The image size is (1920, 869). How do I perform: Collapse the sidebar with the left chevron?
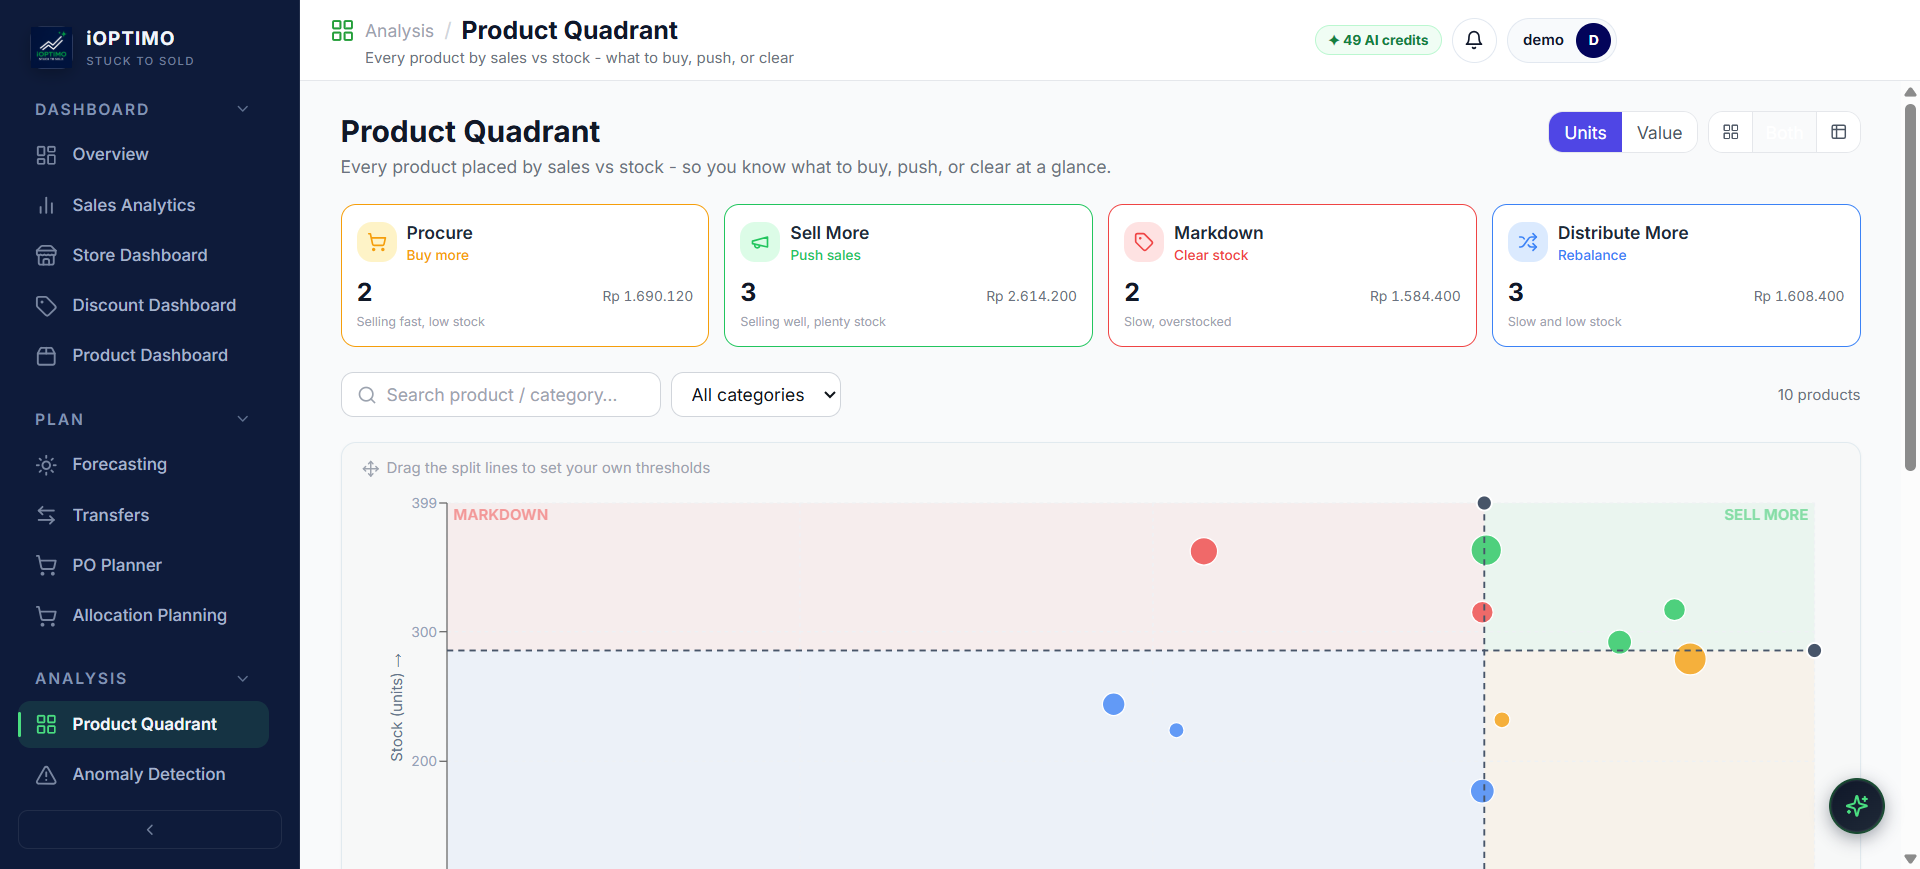[x=150, y=830]
